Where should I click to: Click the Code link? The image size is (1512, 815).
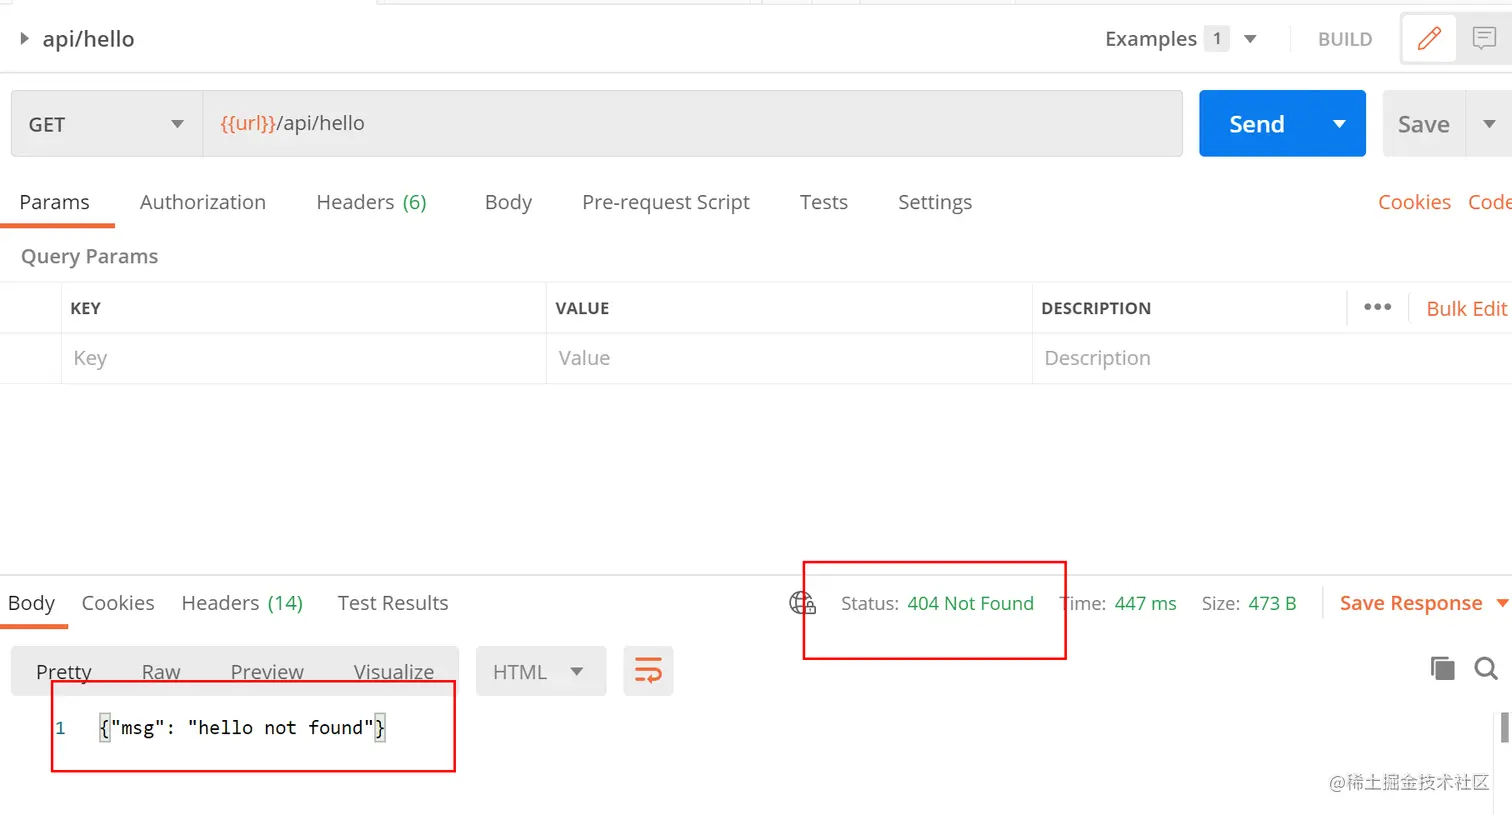tap(1489, 202)
